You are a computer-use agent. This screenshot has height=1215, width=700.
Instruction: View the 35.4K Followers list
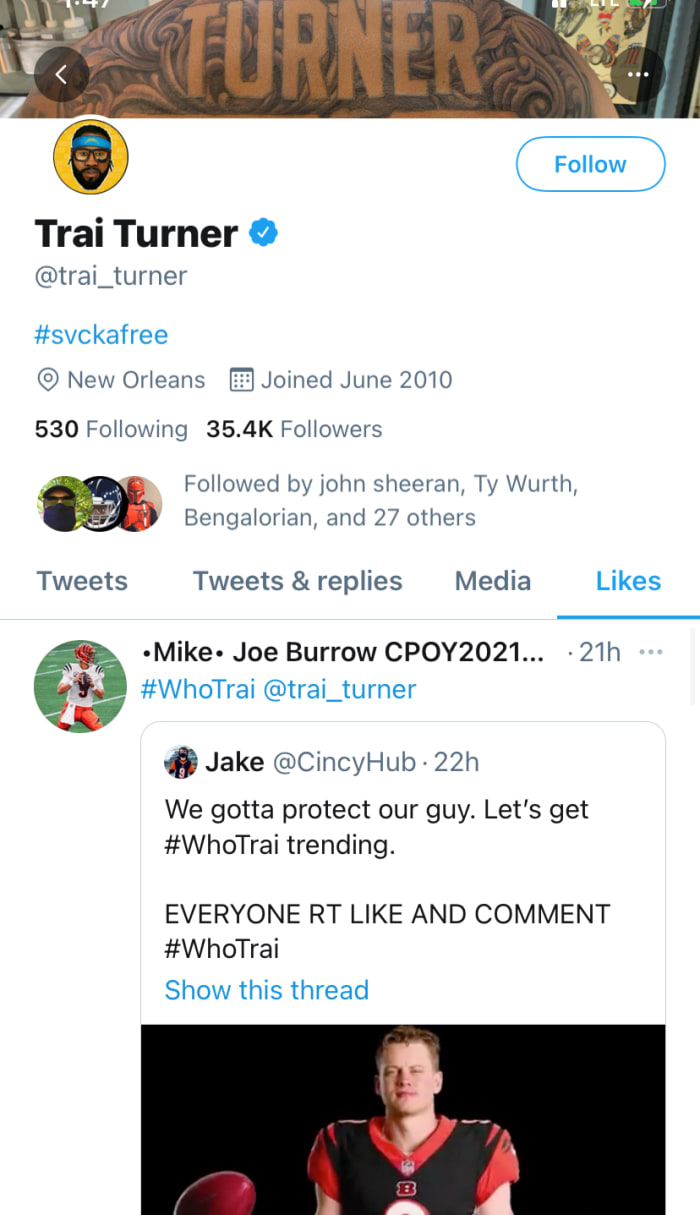[294, 429]
